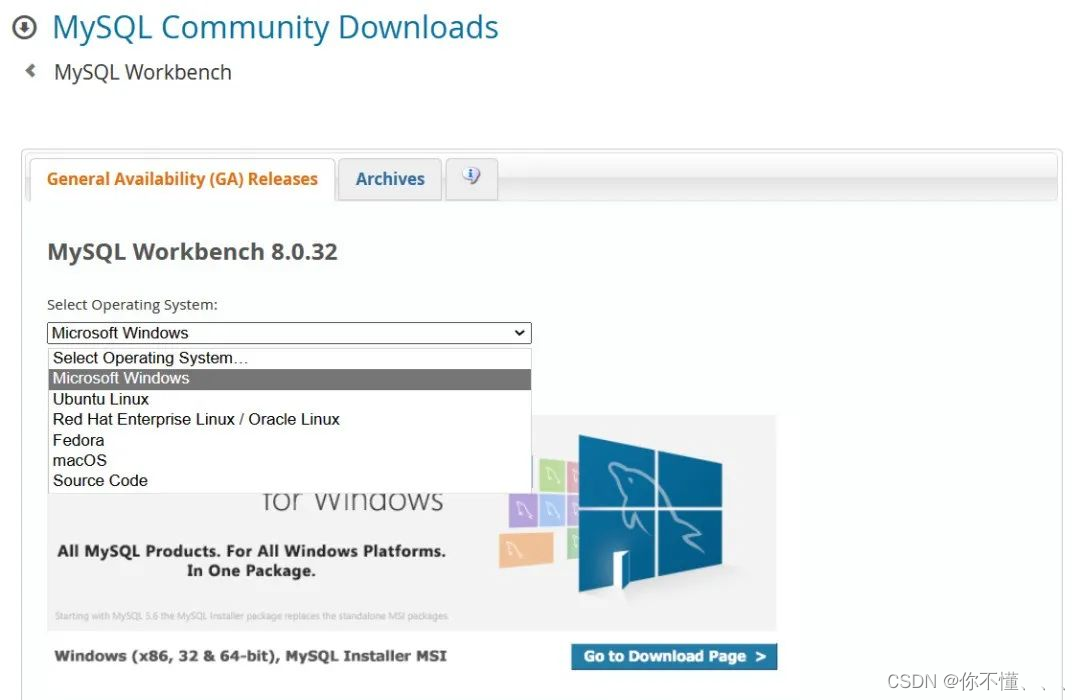Open the information icon tab

point(472,178)
